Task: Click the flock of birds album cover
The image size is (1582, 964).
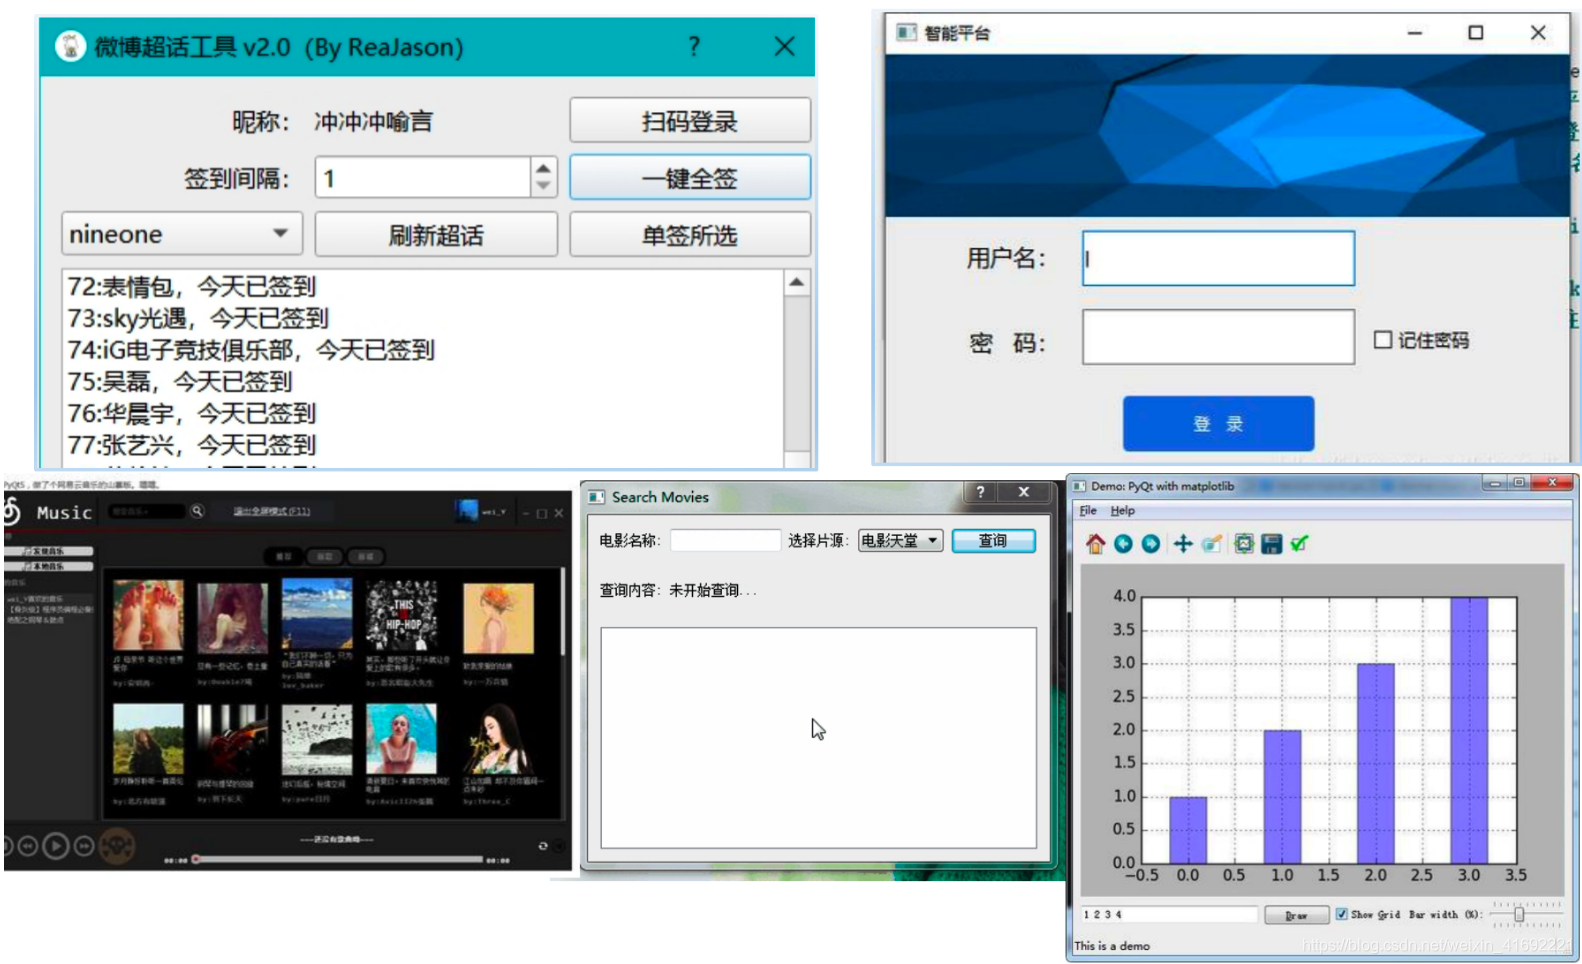Action: click(317, 739)
